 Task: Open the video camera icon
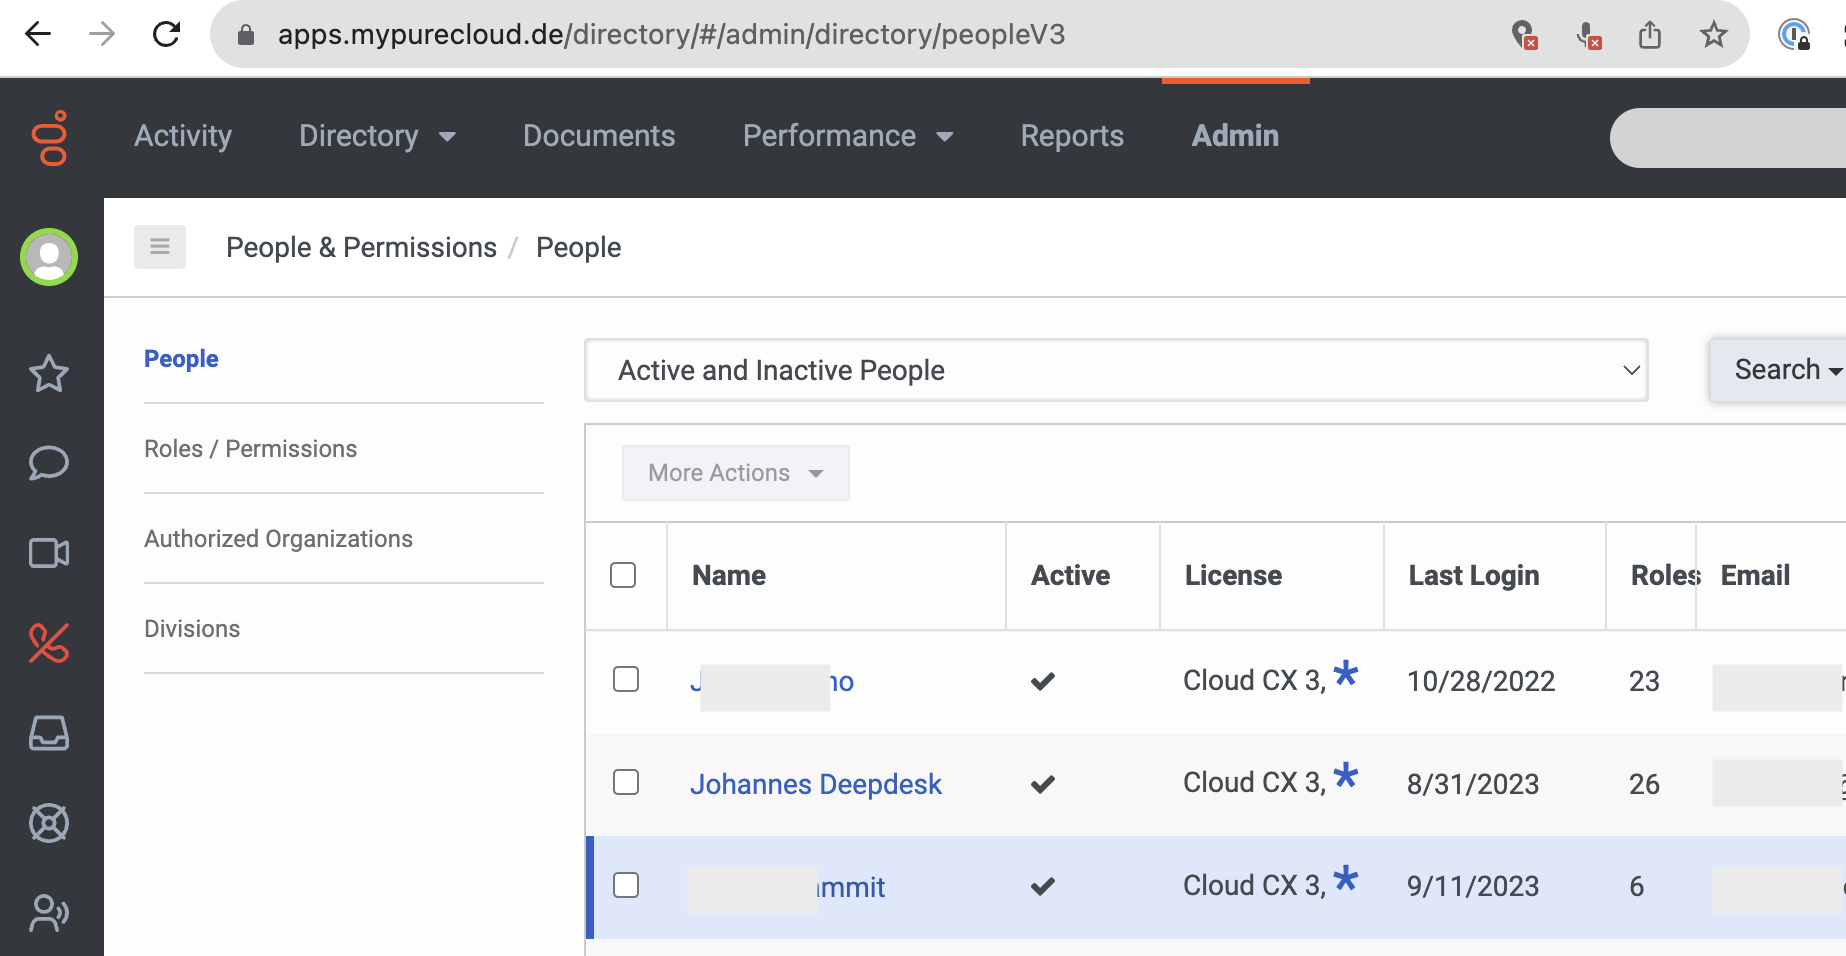pos(49,553)
